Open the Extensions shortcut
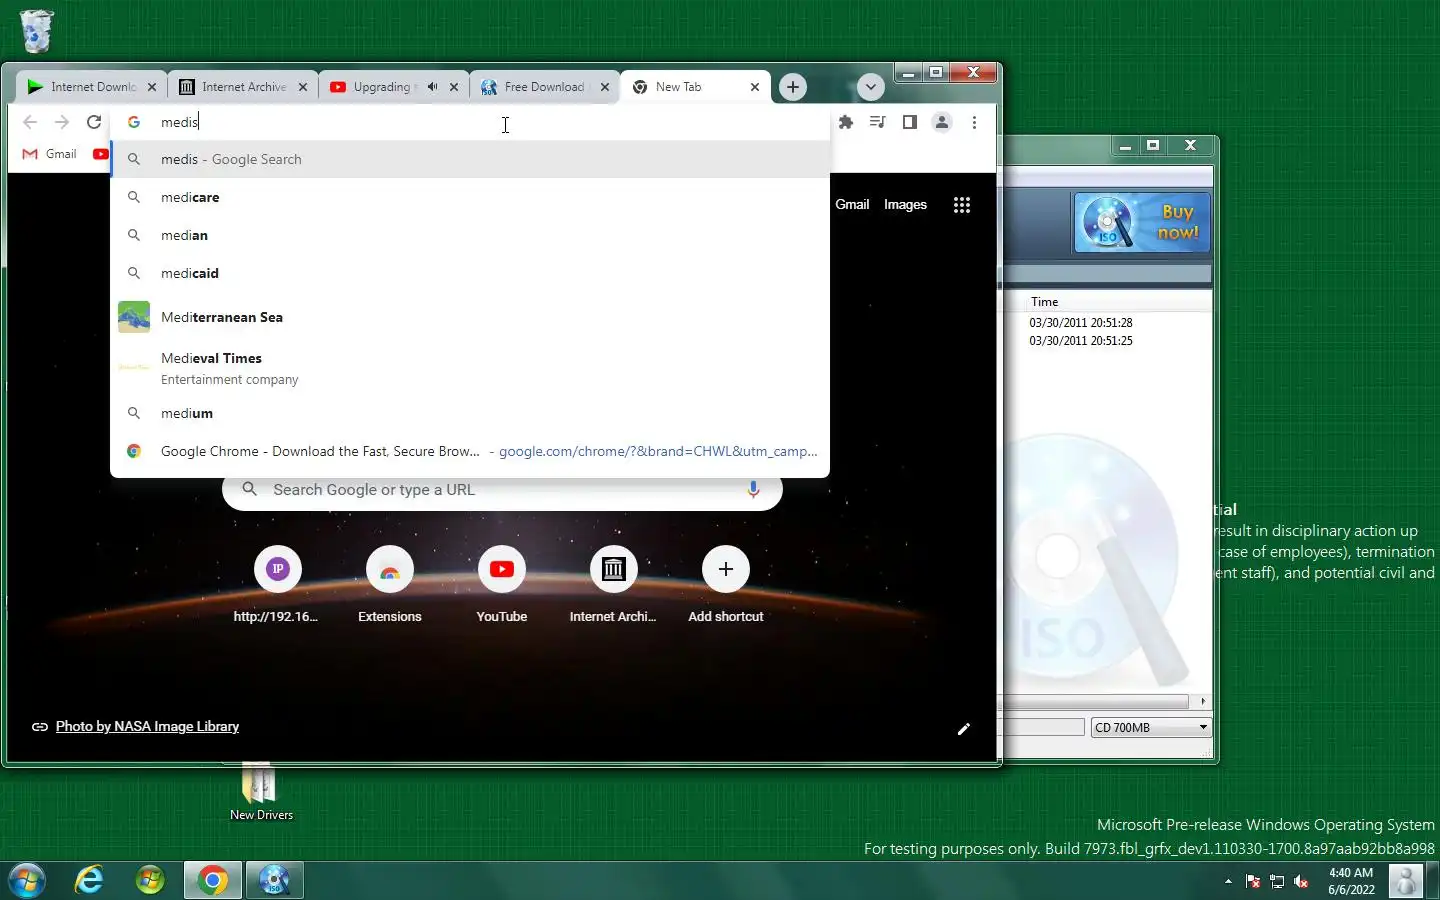 point(390,586)
